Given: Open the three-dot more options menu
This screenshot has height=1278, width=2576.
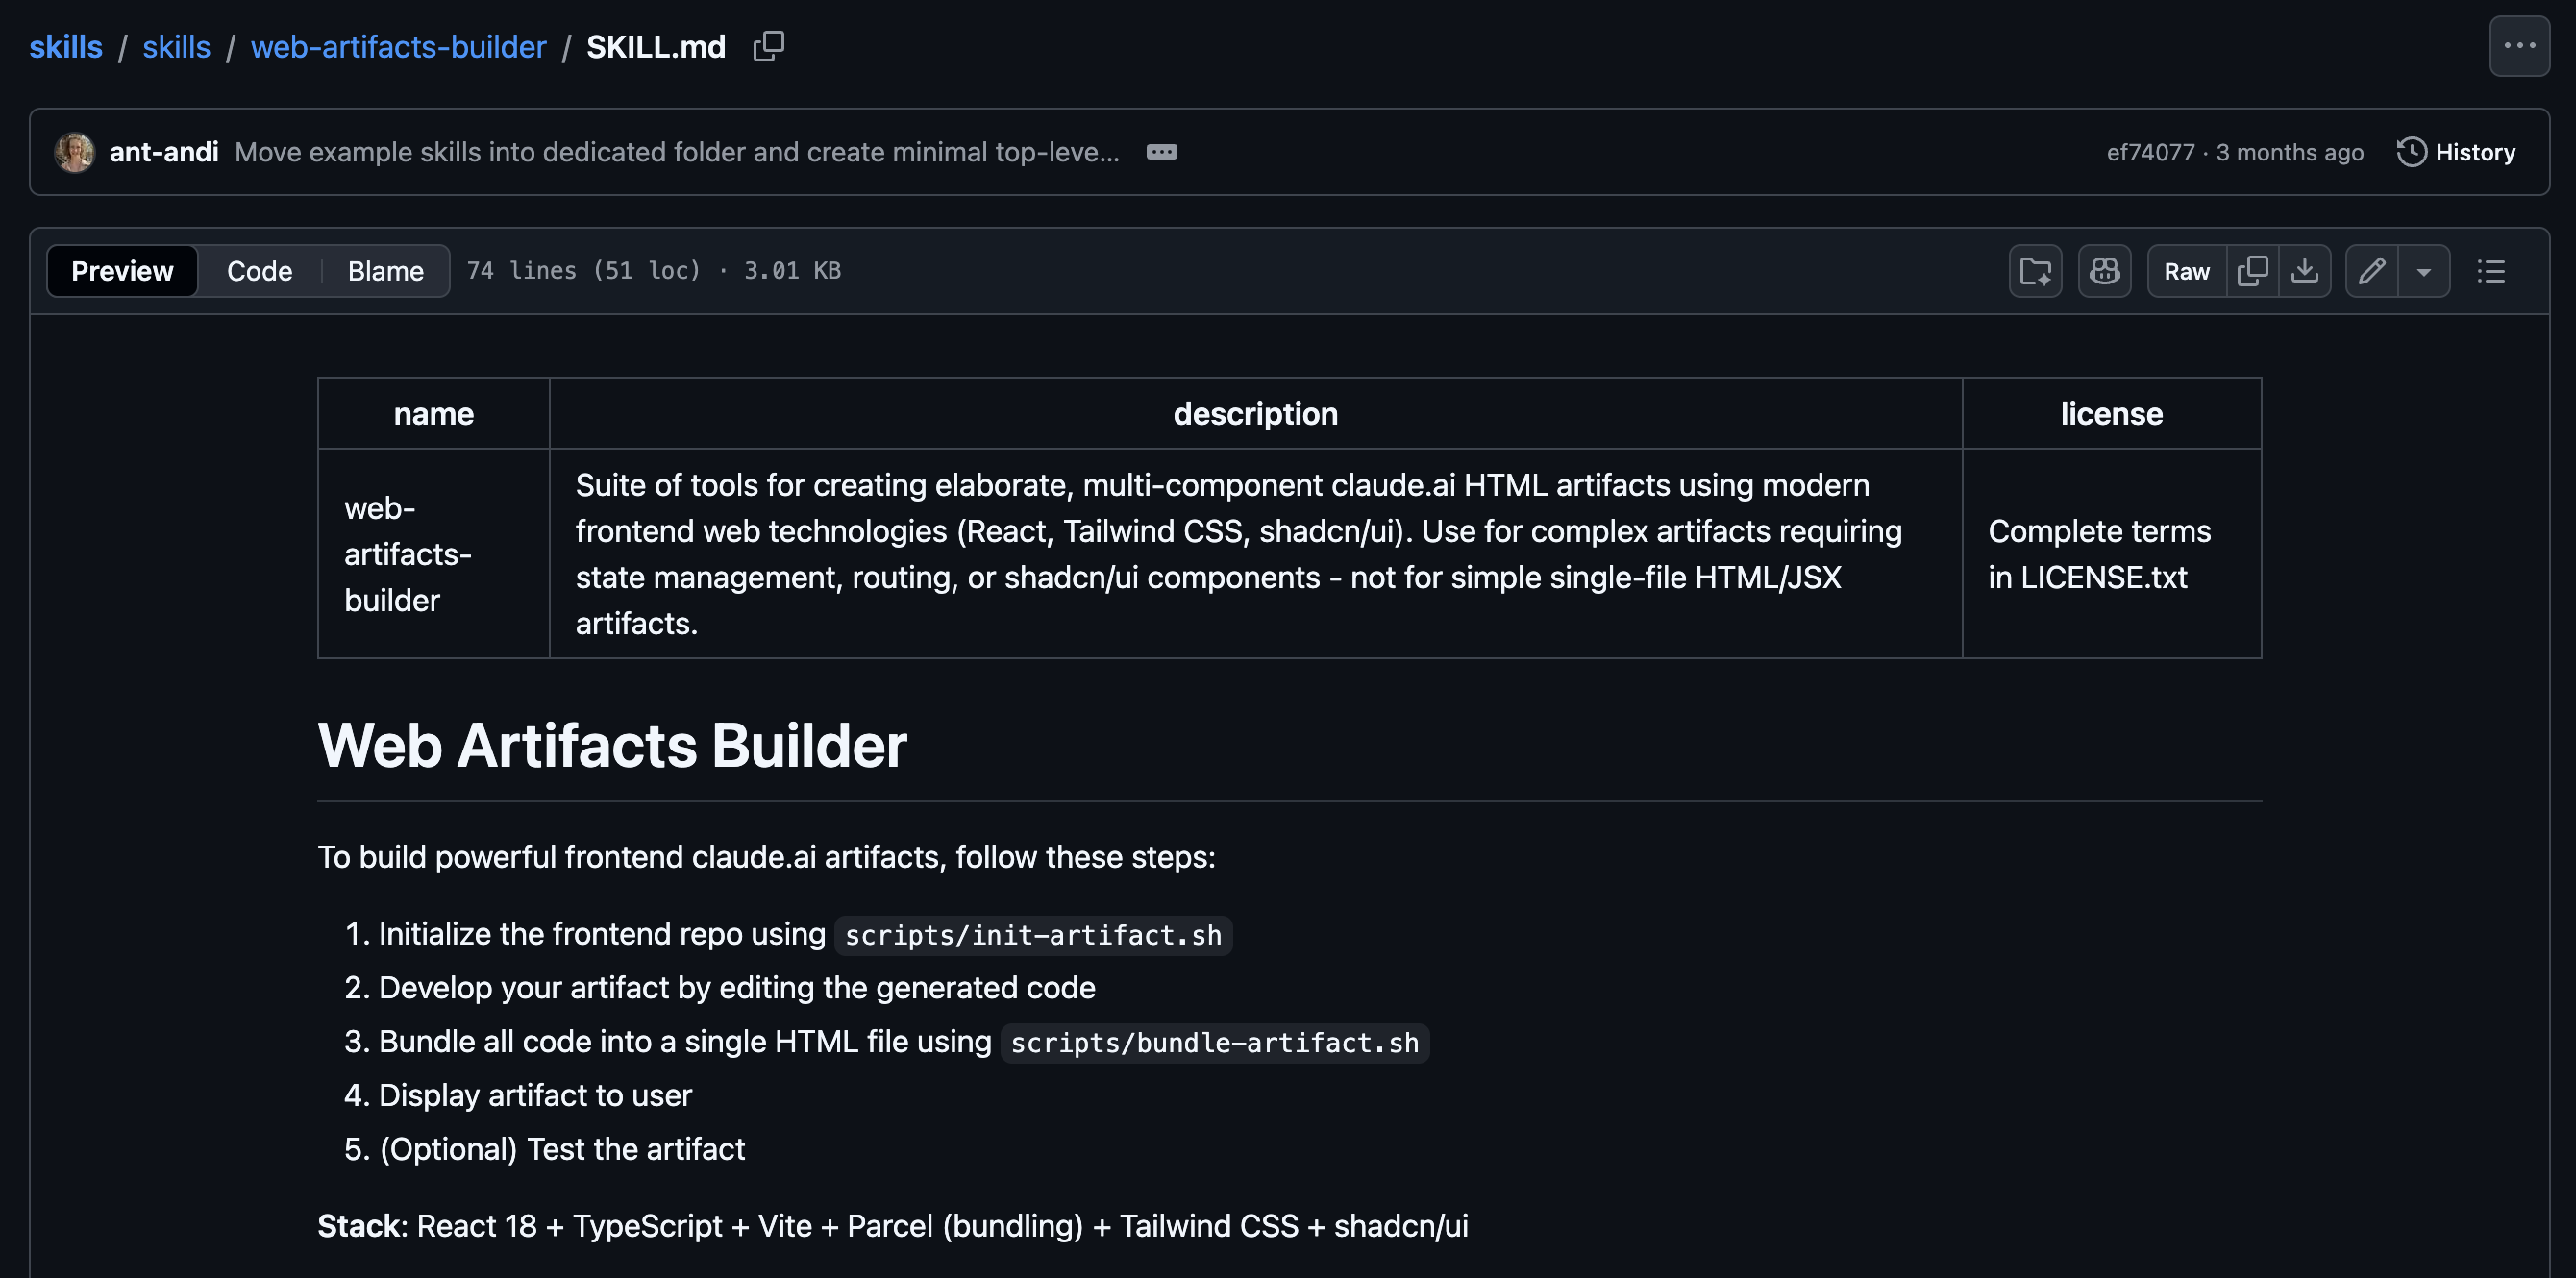Looking at the screenshot, I should 2518,46.
